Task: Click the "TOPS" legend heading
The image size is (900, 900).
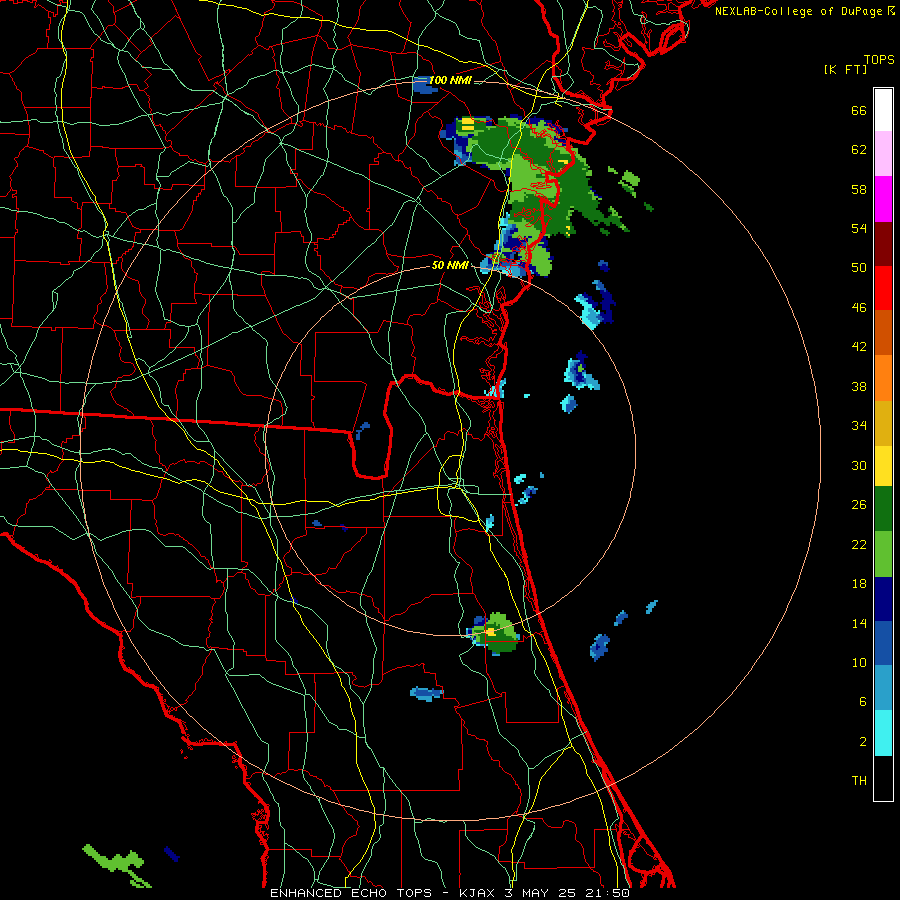Action: [x=879, y=60]
